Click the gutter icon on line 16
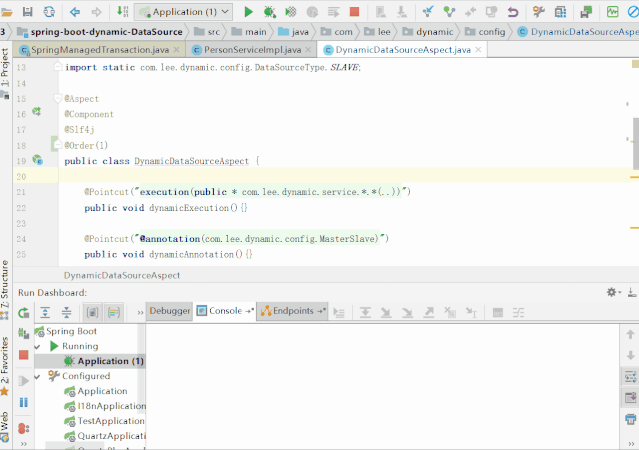Image resolution: width=639 pixels, height=450 pixels. click(37, 111)
